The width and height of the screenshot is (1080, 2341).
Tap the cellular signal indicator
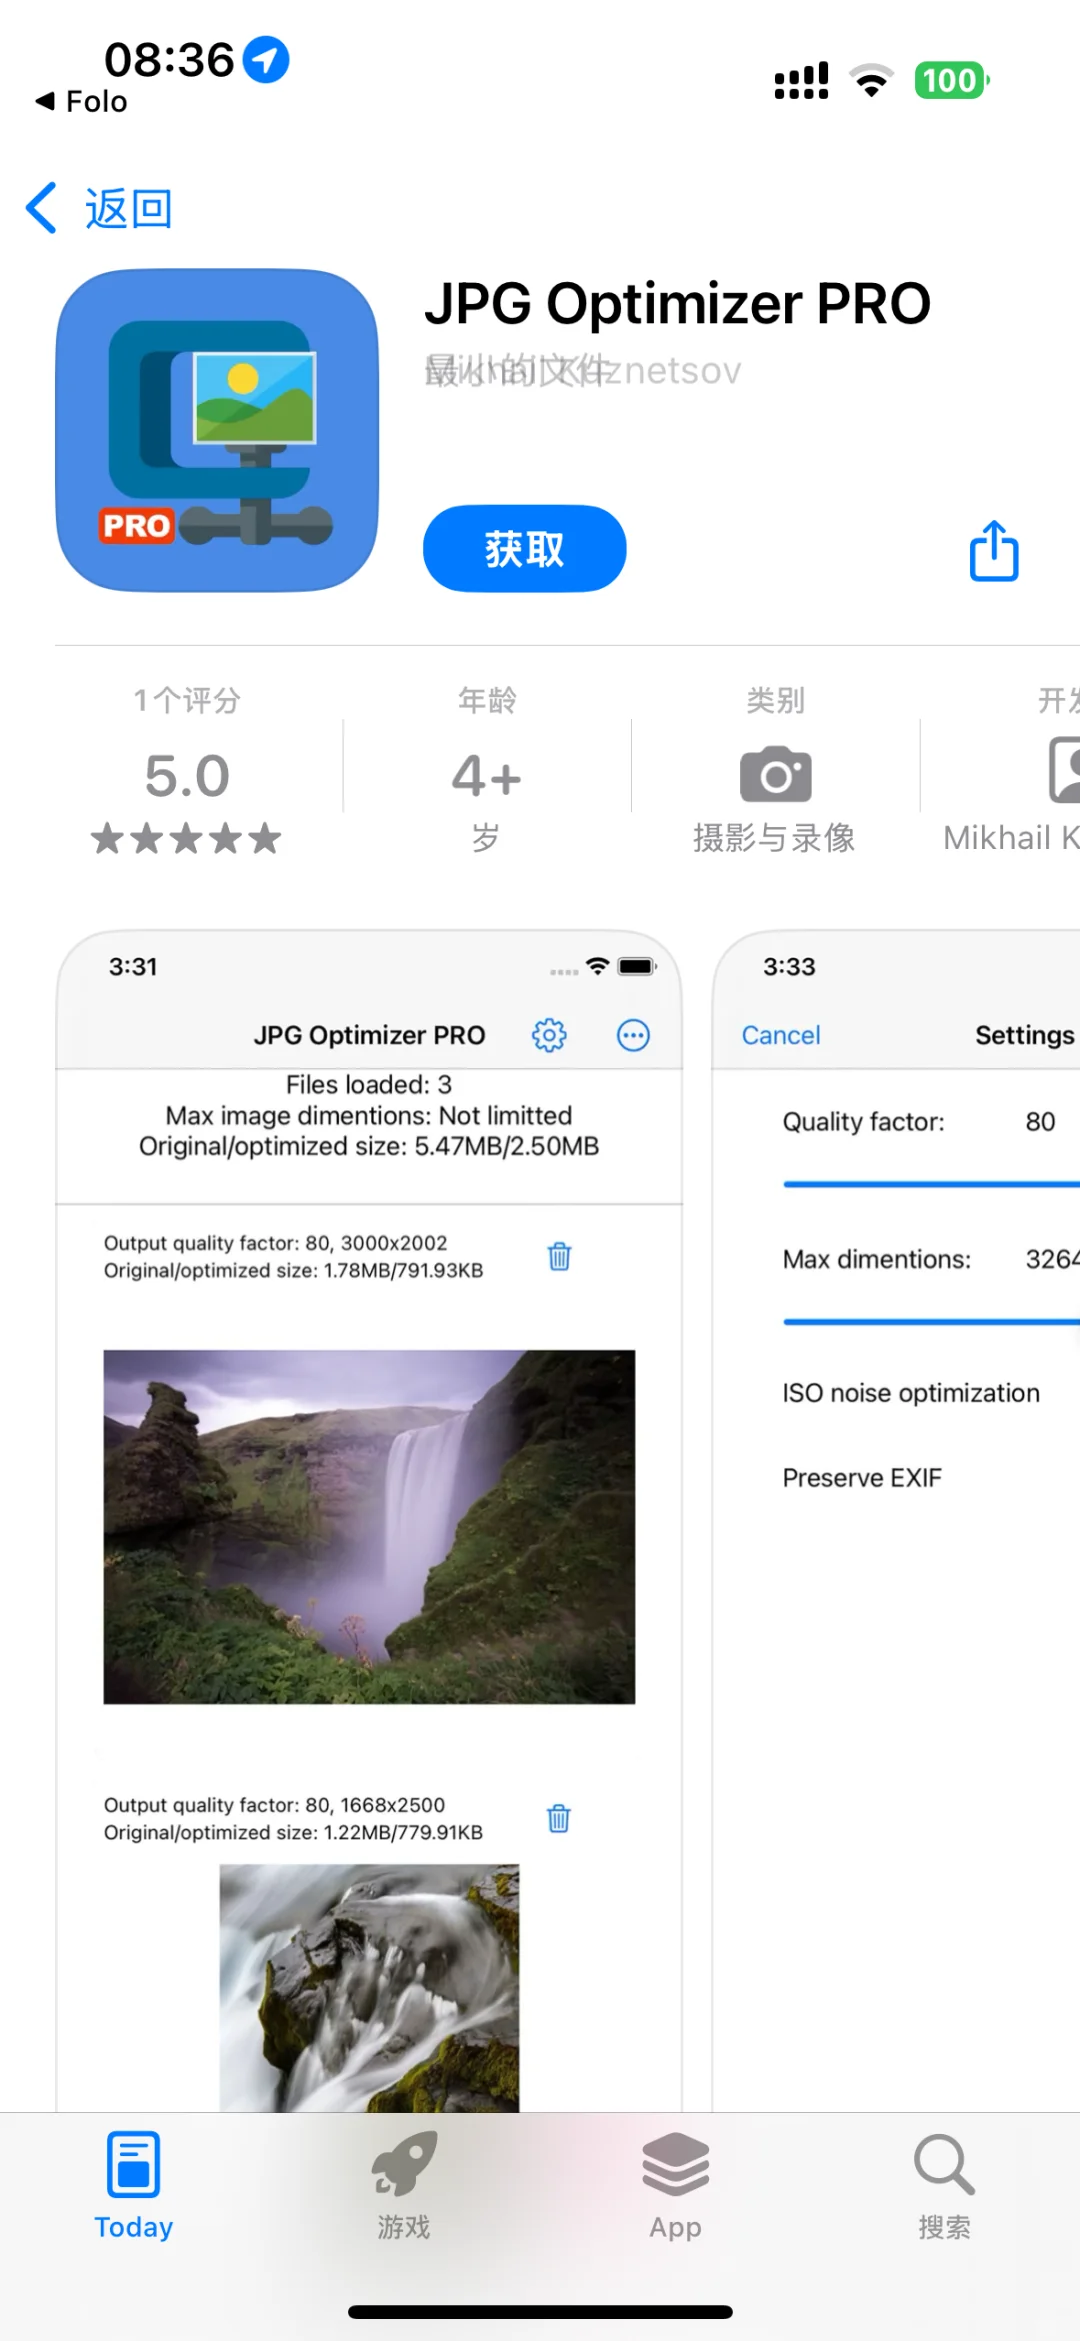[x=802, y=80]
